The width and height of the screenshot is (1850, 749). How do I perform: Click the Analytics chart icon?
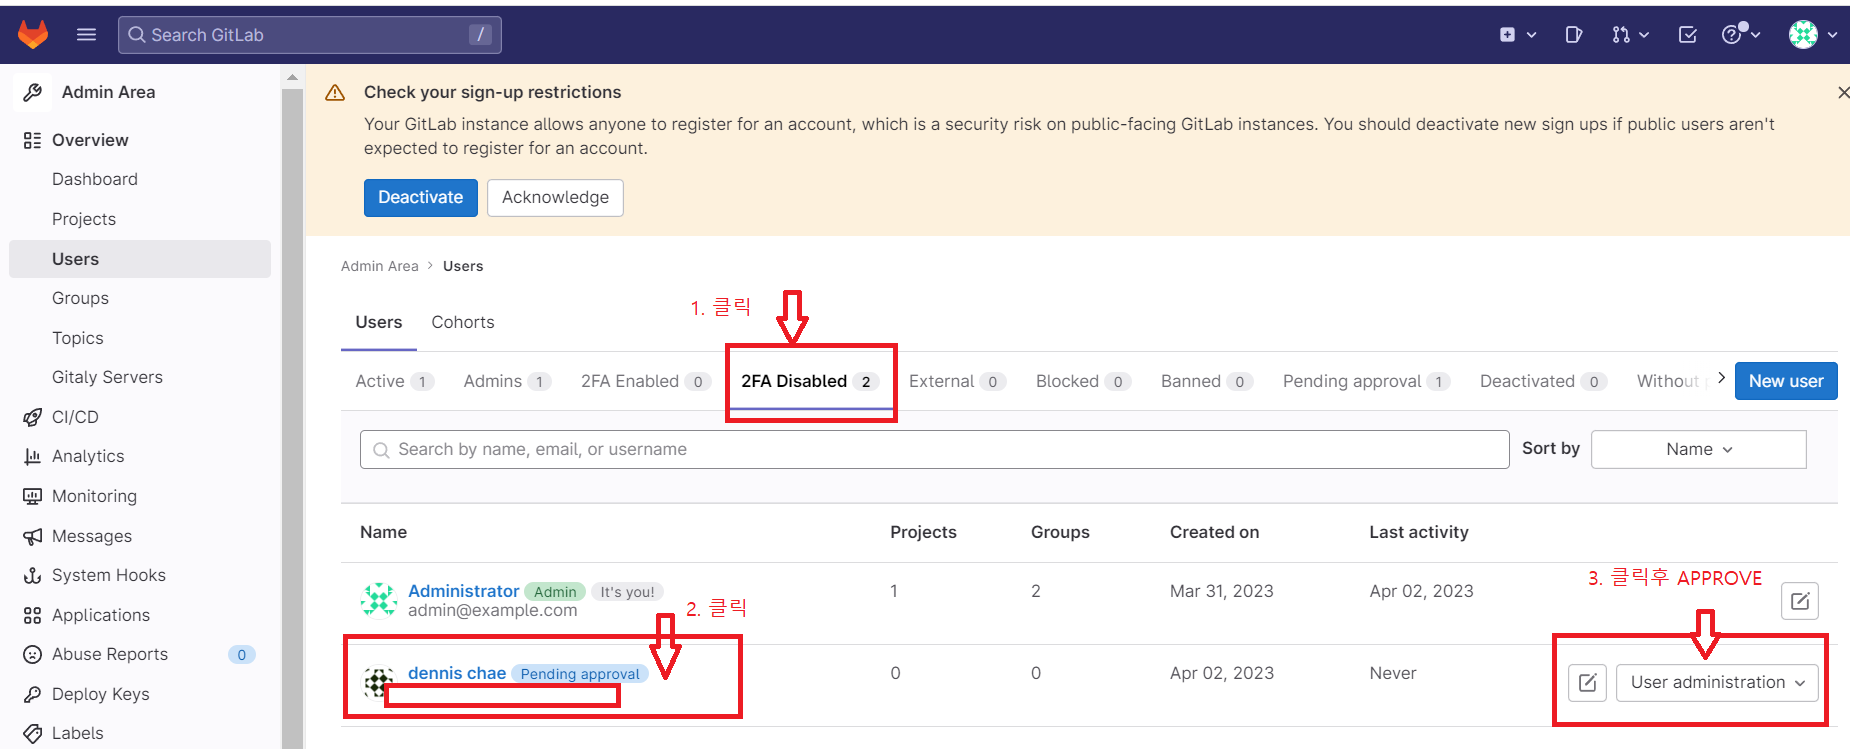(32, 456)
